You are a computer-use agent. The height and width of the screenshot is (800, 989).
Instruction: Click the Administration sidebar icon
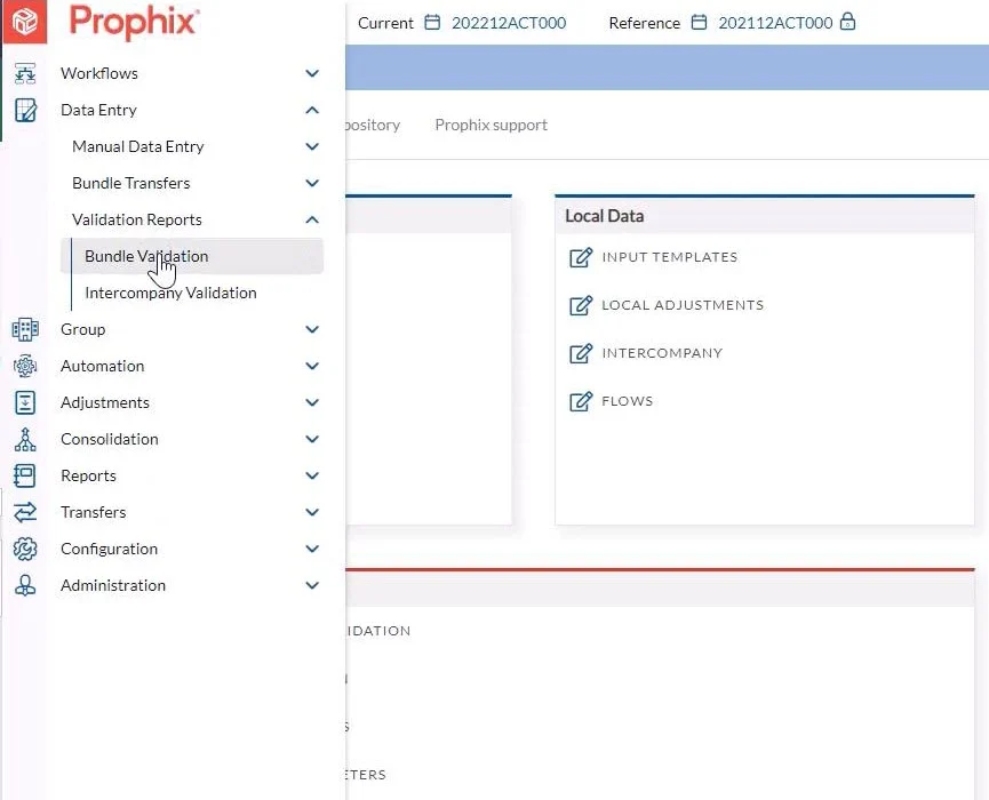[25, 585]
